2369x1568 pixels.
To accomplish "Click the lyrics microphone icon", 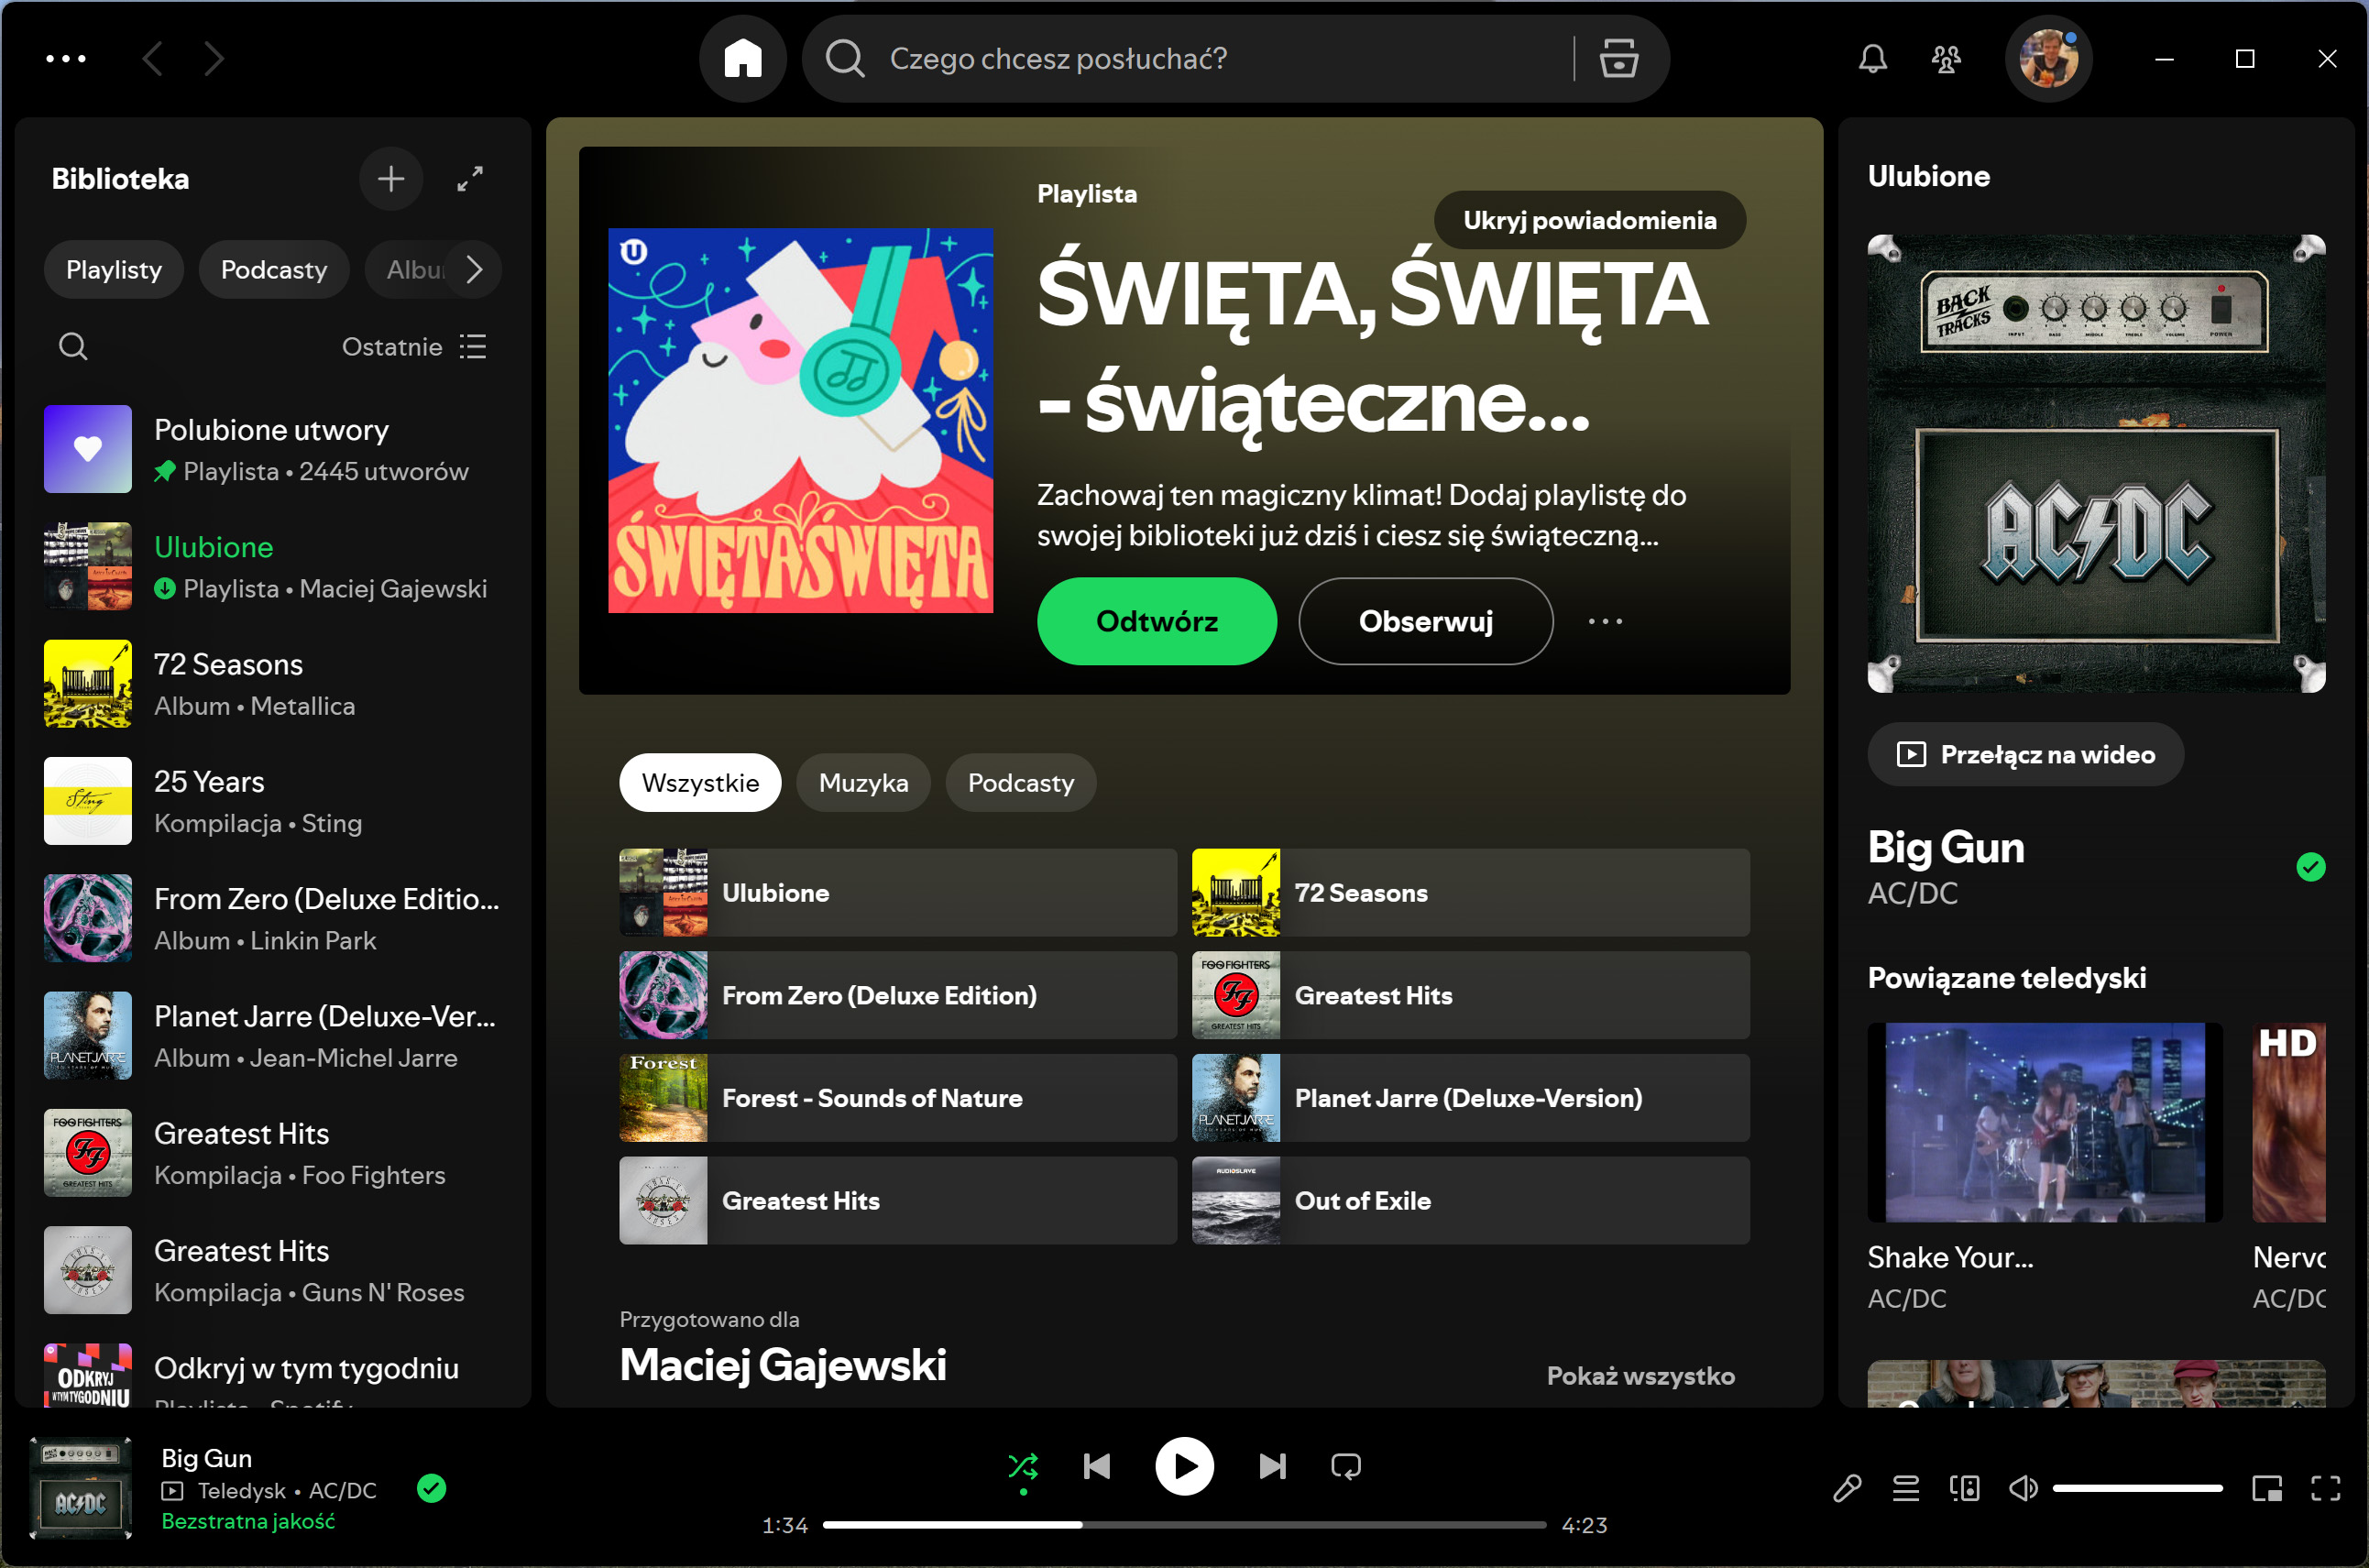I will pos(1846,1489).
